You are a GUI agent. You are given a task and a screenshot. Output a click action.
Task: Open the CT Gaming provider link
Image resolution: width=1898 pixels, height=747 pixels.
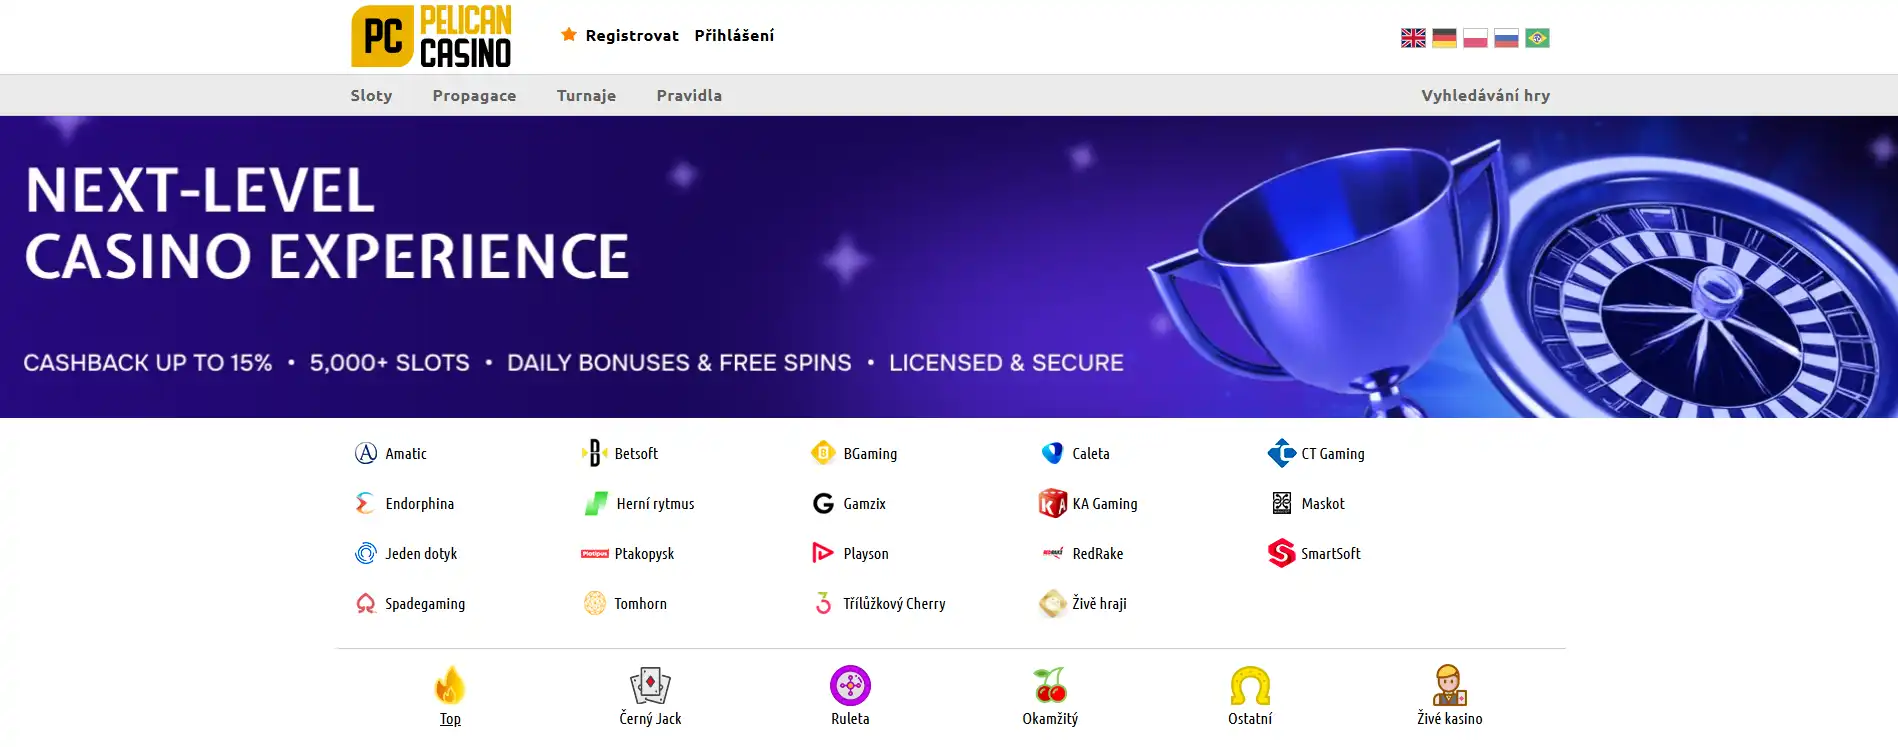(x=1333, y=453)
